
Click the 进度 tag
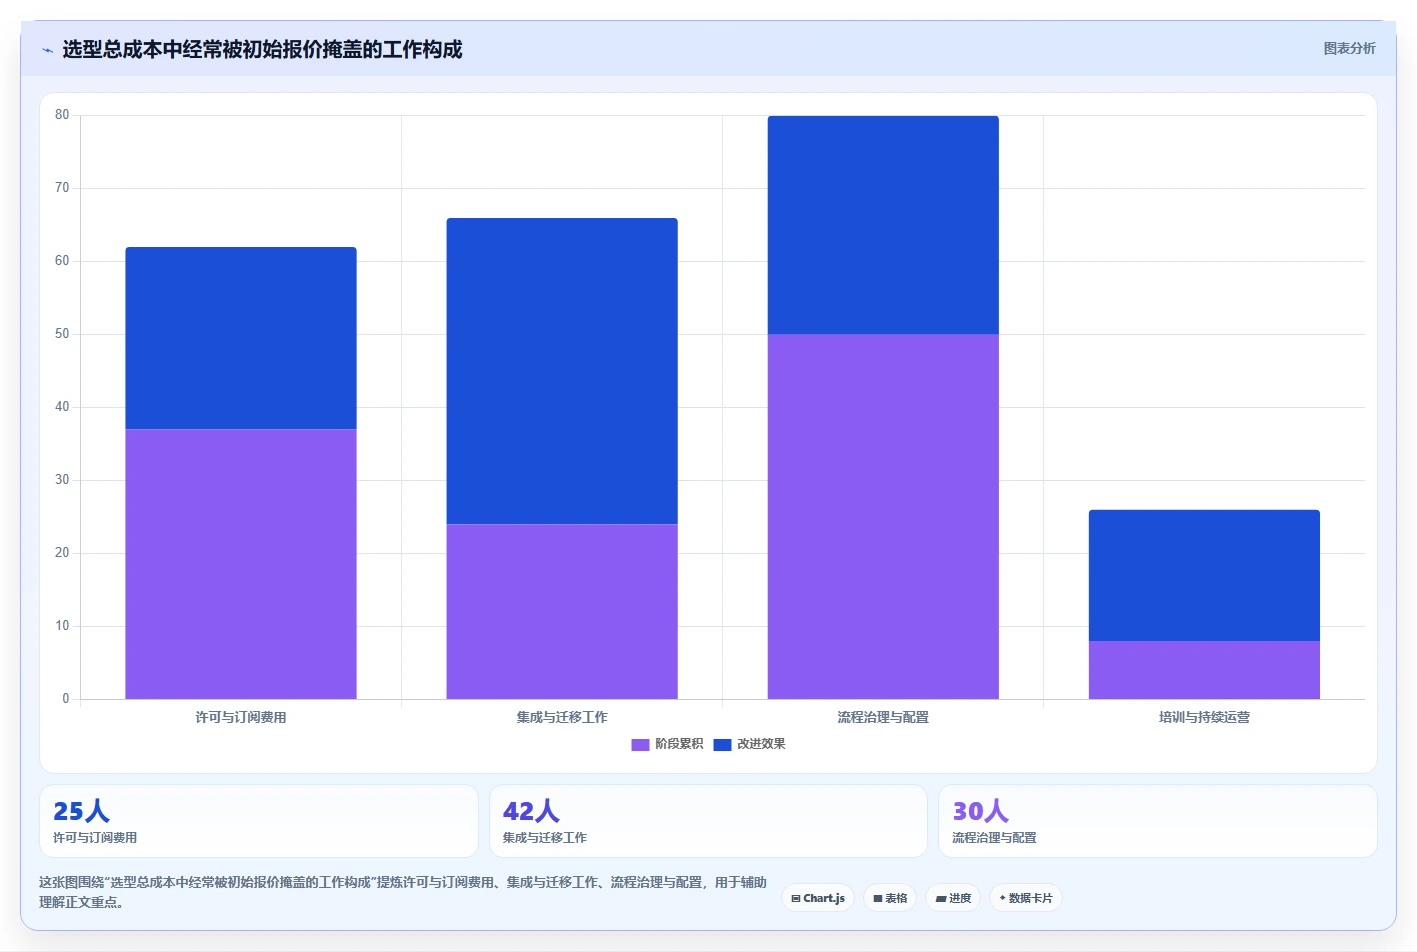pyautogui.click(x=953, y=898)
